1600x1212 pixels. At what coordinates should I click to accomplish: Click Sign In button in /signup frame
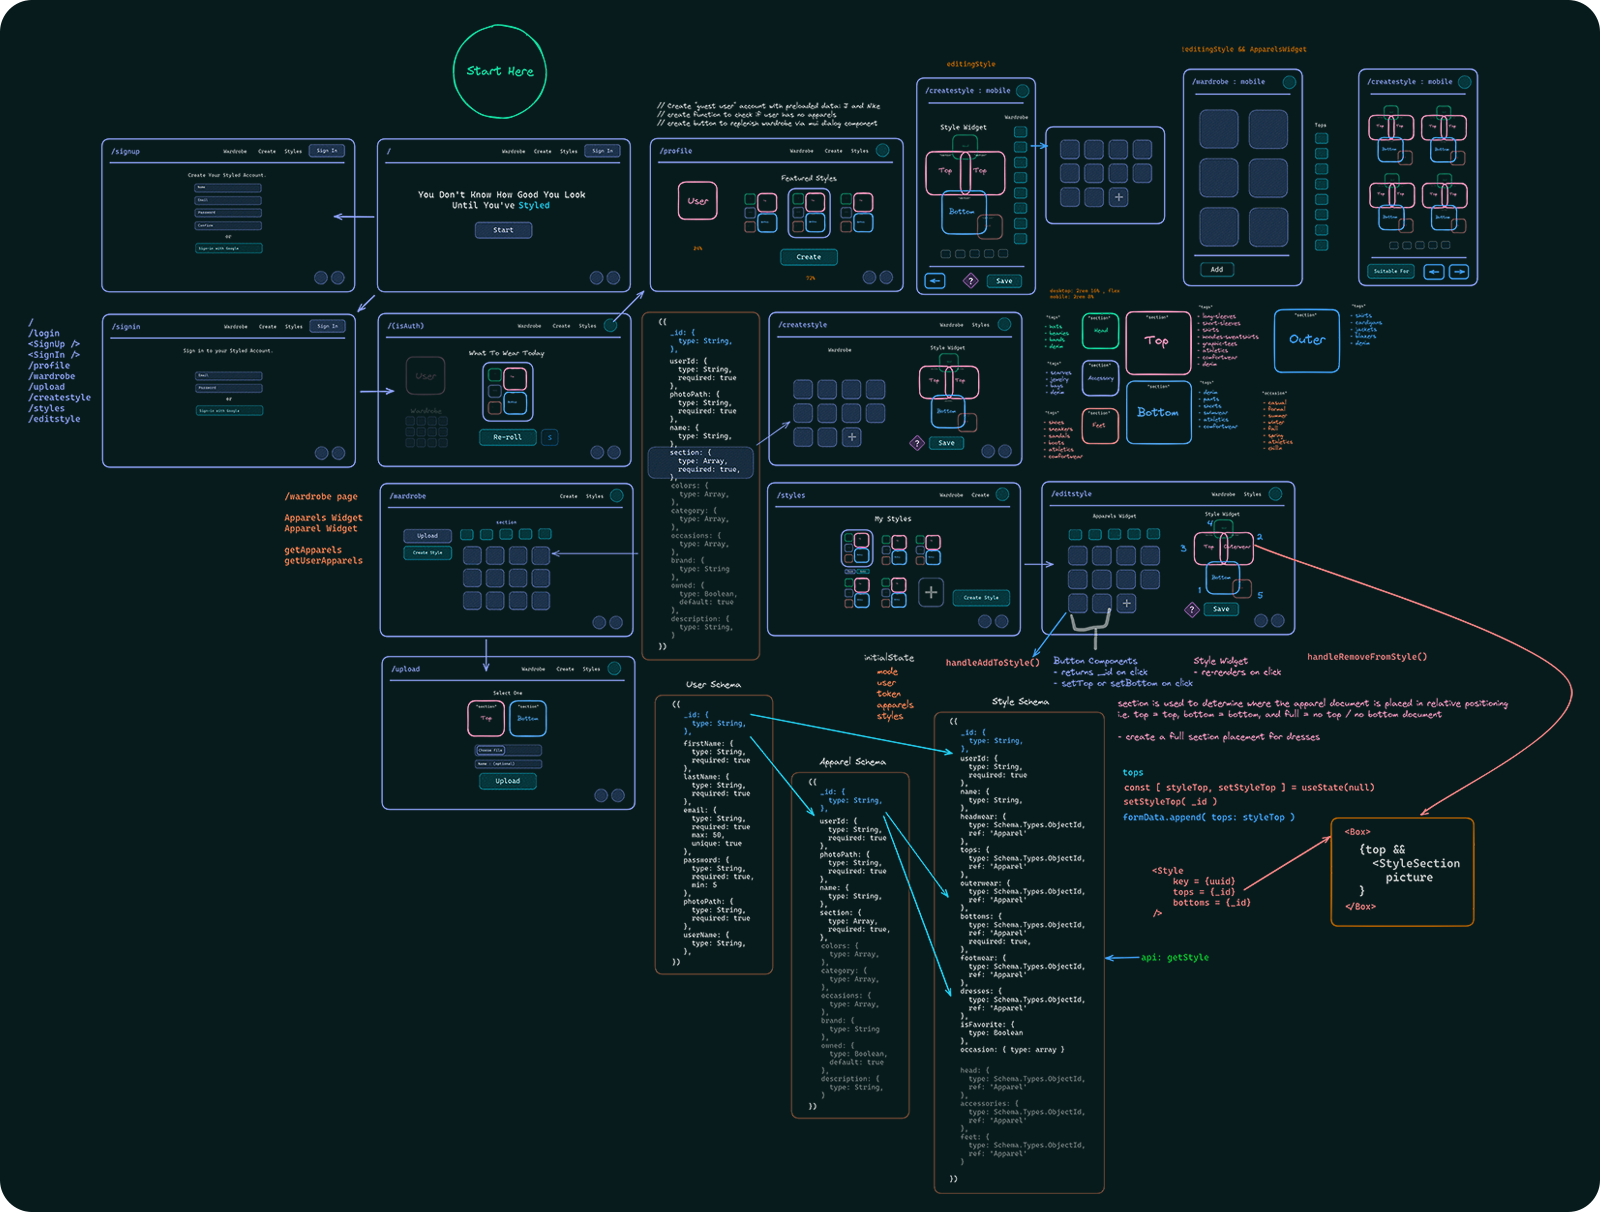click(327, 151)
